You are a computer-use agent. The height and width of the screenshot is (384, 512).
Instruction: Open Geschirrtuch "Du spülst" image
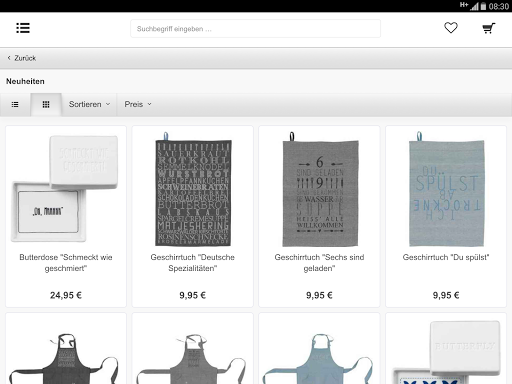point(446,189)
